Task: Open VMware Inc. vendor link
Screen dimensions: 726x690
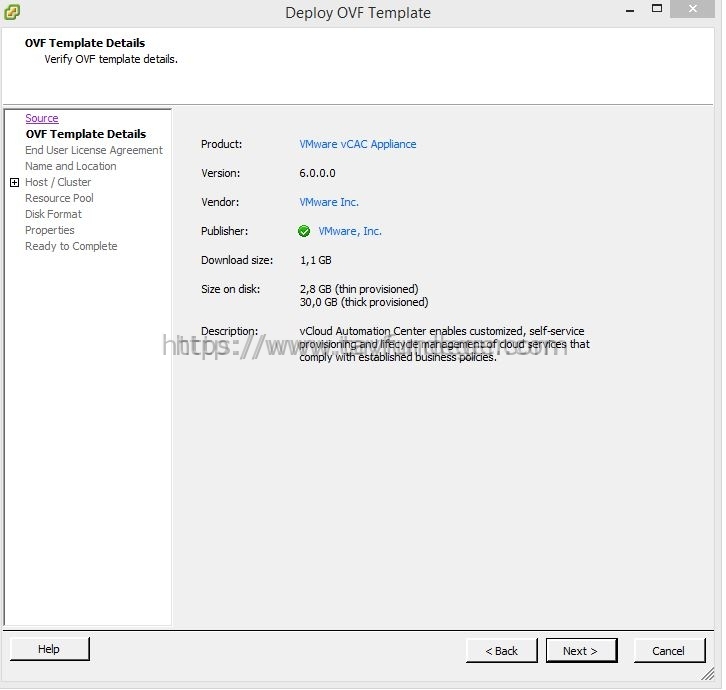Action: pos(329,202)
